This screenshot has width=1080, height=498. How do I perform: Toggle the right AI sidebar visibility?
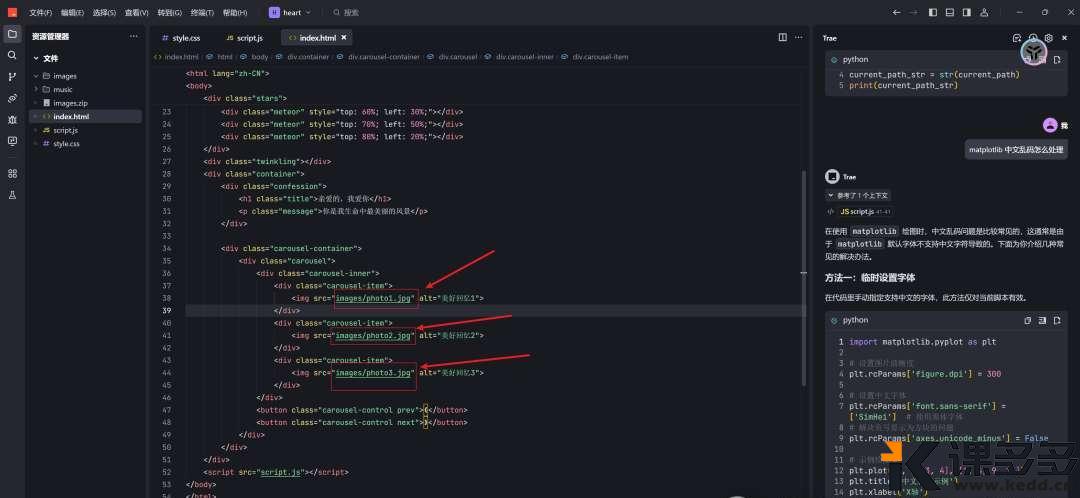(x=966, y=13)
